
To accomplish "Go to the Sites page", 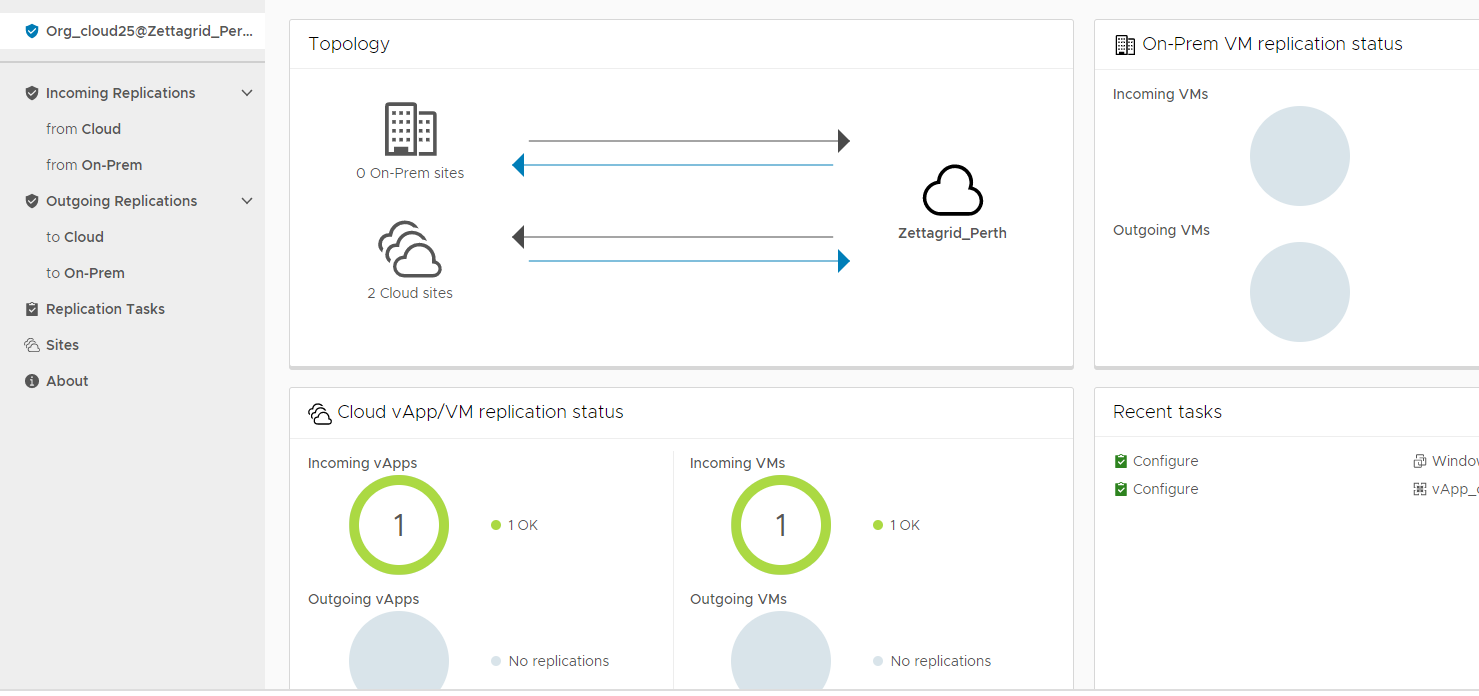I will tap(62, 345).
